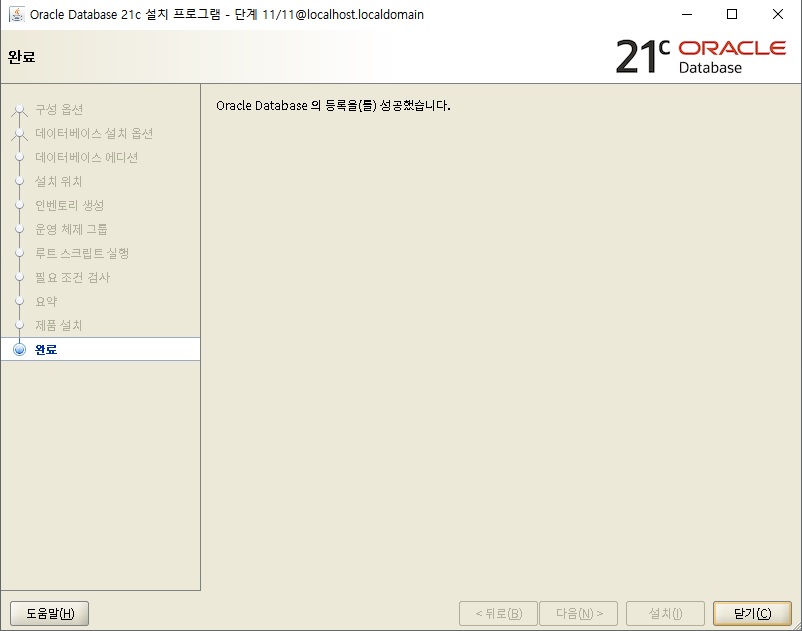Select the 루트 스크립트 실행 step
Viewport: 802px width, 631px height.
(82, 253)
